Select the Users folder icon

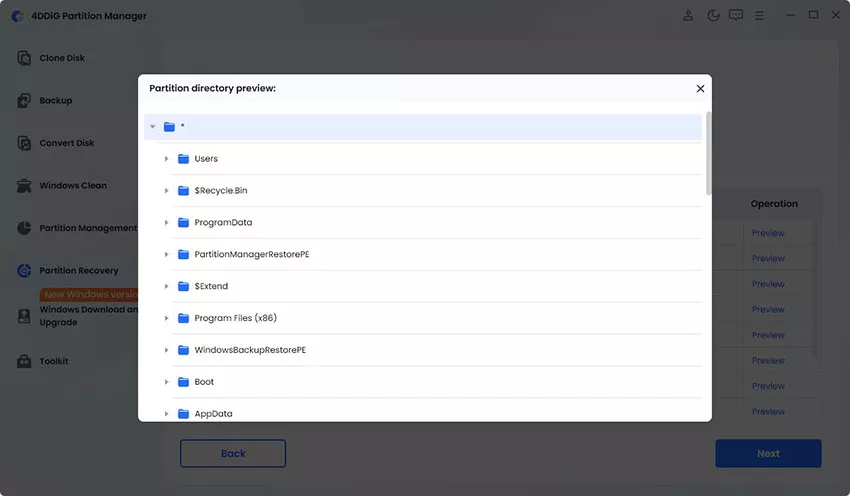click(183, 159)
